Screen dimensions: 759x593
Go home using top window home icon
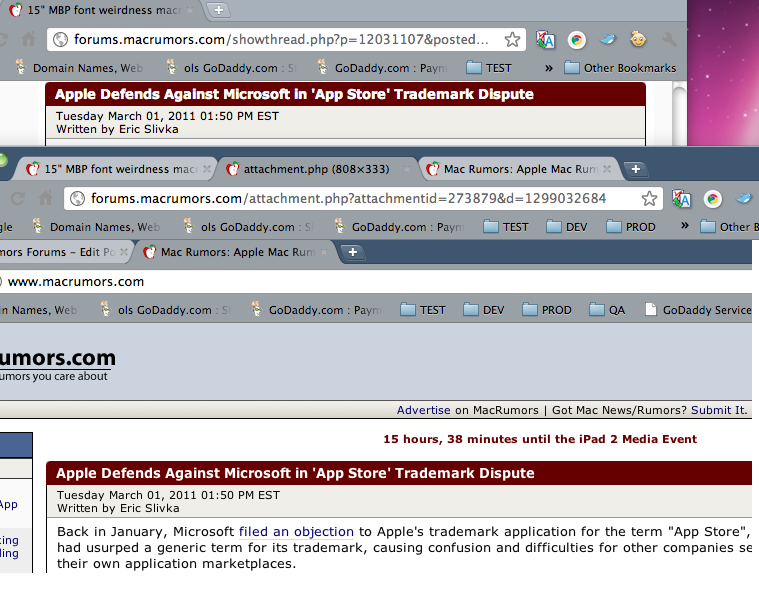(x=29, y=39)
